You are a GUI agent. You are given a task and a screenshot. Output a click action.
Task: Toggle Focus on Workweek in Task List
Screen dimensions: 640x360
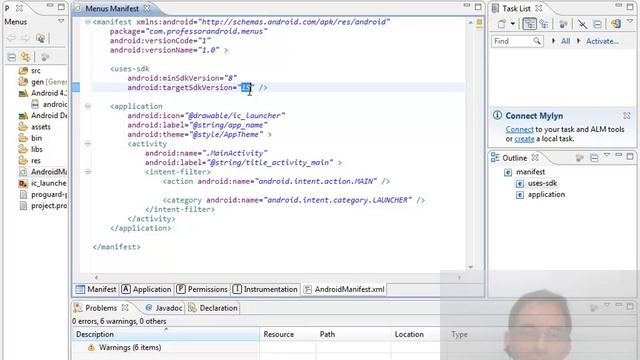pyautogui.click(x=563, y=24)
